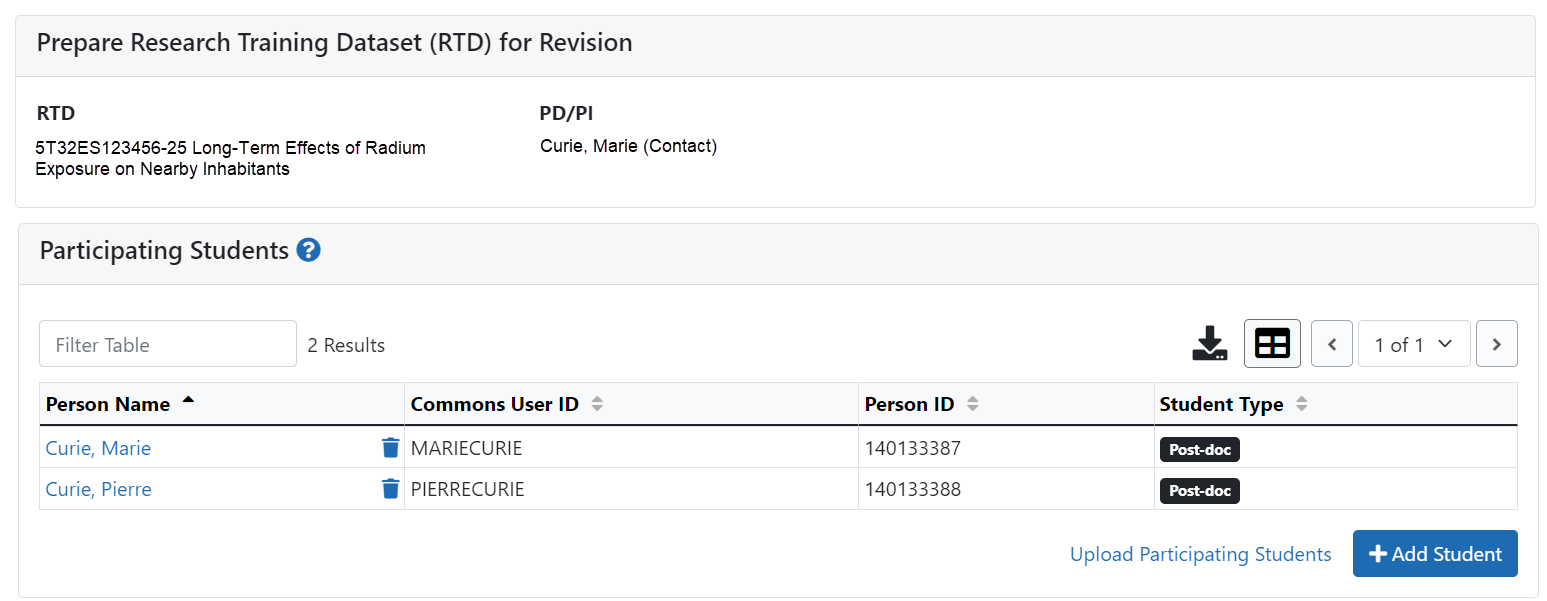Sort by Commons User ID column
Screen dimensions: 1547x601
click(x=597, y=404)
